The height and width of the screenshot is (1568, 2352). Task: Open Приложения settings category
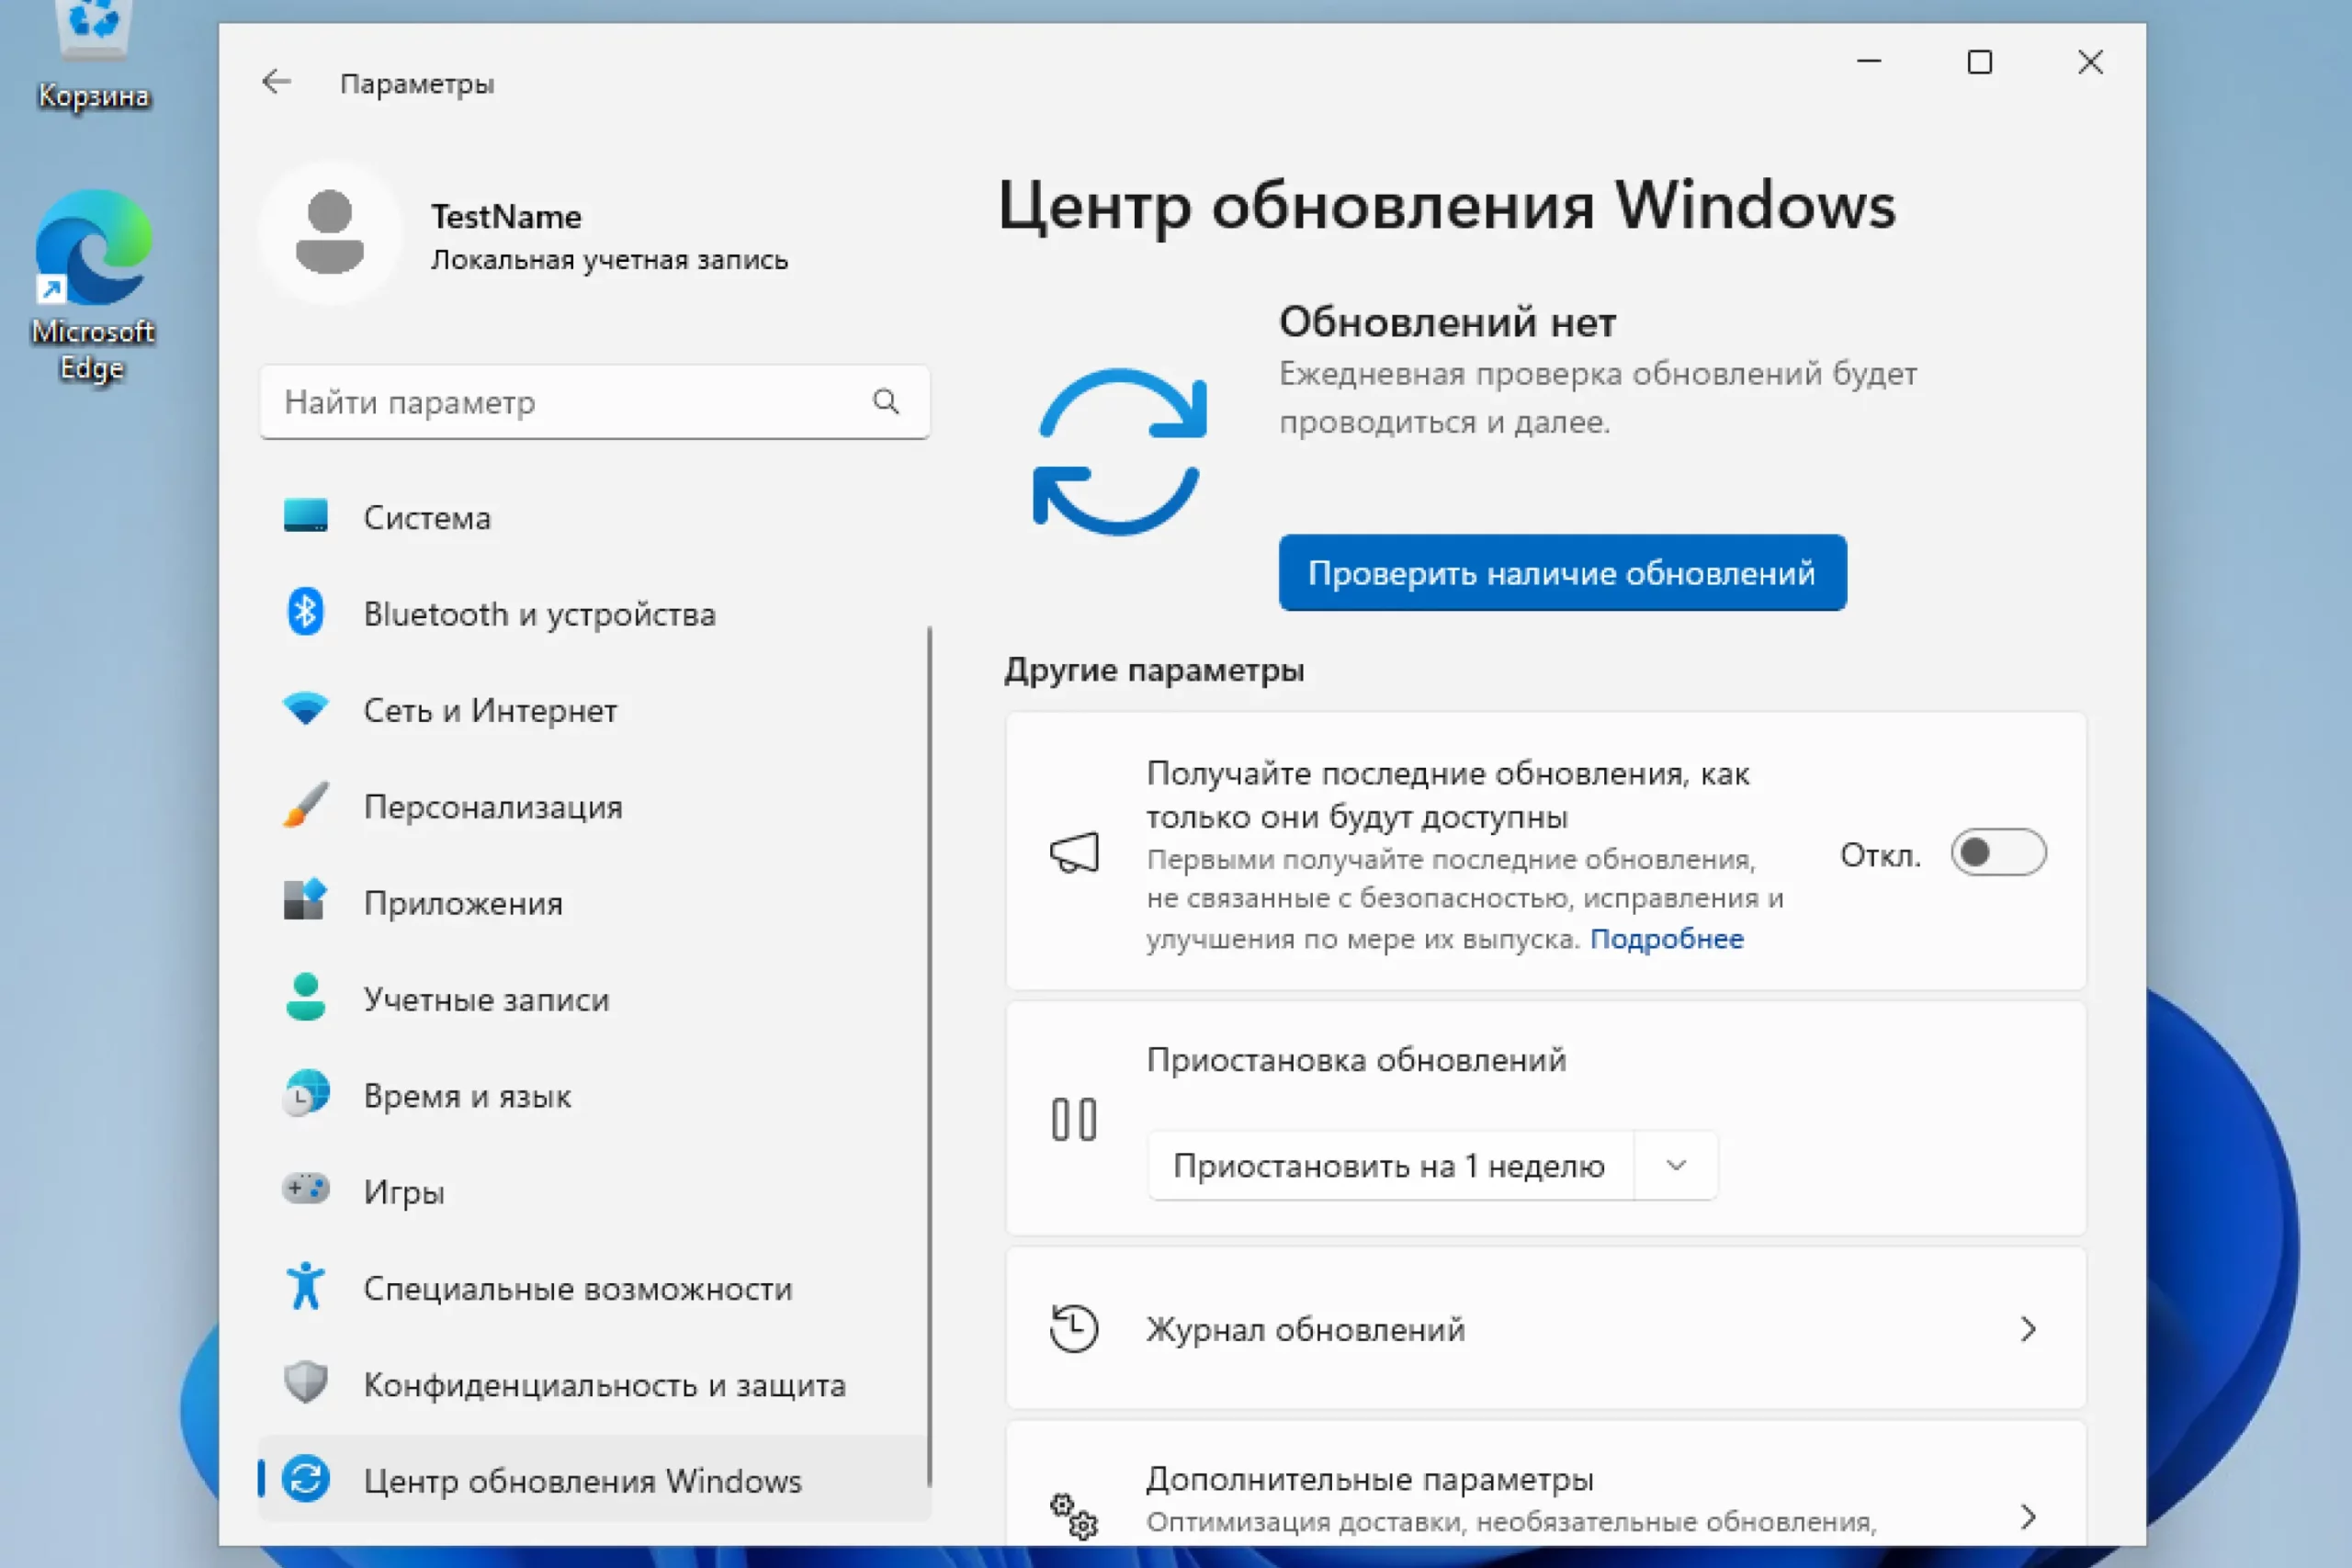[463, 902]
